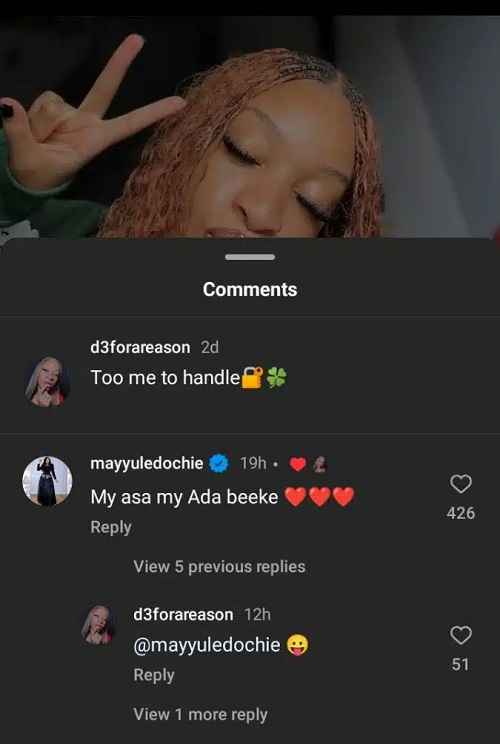Screen dimensions: 500x744
Task: Reply to mayyuledochie's comment
Action: tap(111, 528)
